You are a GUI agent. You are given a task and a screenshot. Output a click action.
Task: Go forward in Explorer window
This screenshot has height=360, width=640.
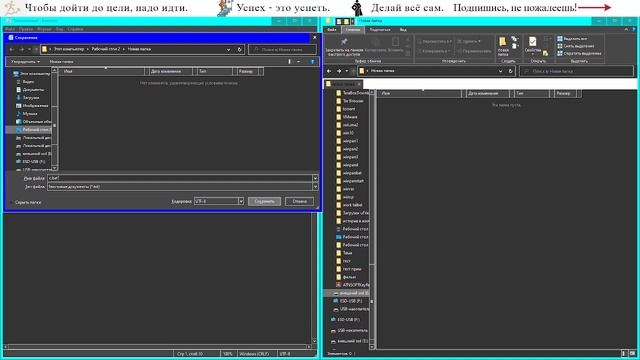pyautogui.click(x=339, y=71)
